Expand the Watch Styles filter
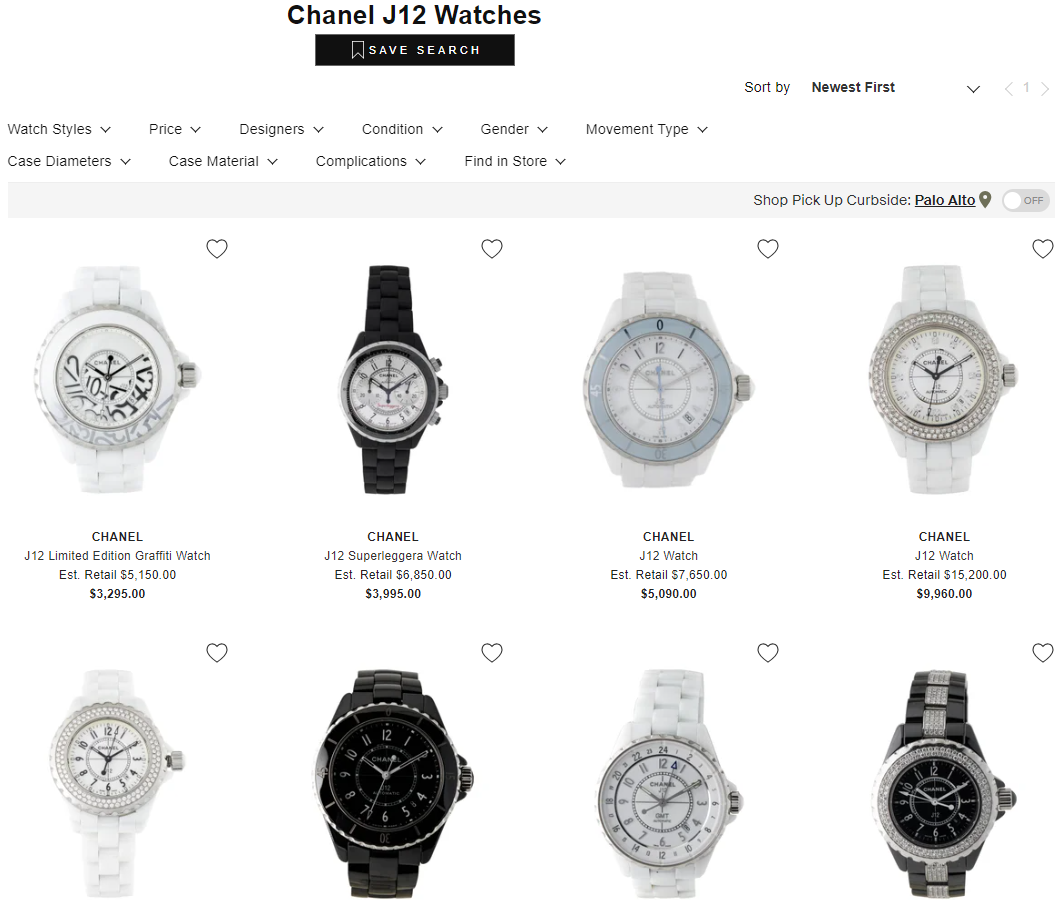The height and width of the screenshot is (900, 1064). tap(59, 129)
